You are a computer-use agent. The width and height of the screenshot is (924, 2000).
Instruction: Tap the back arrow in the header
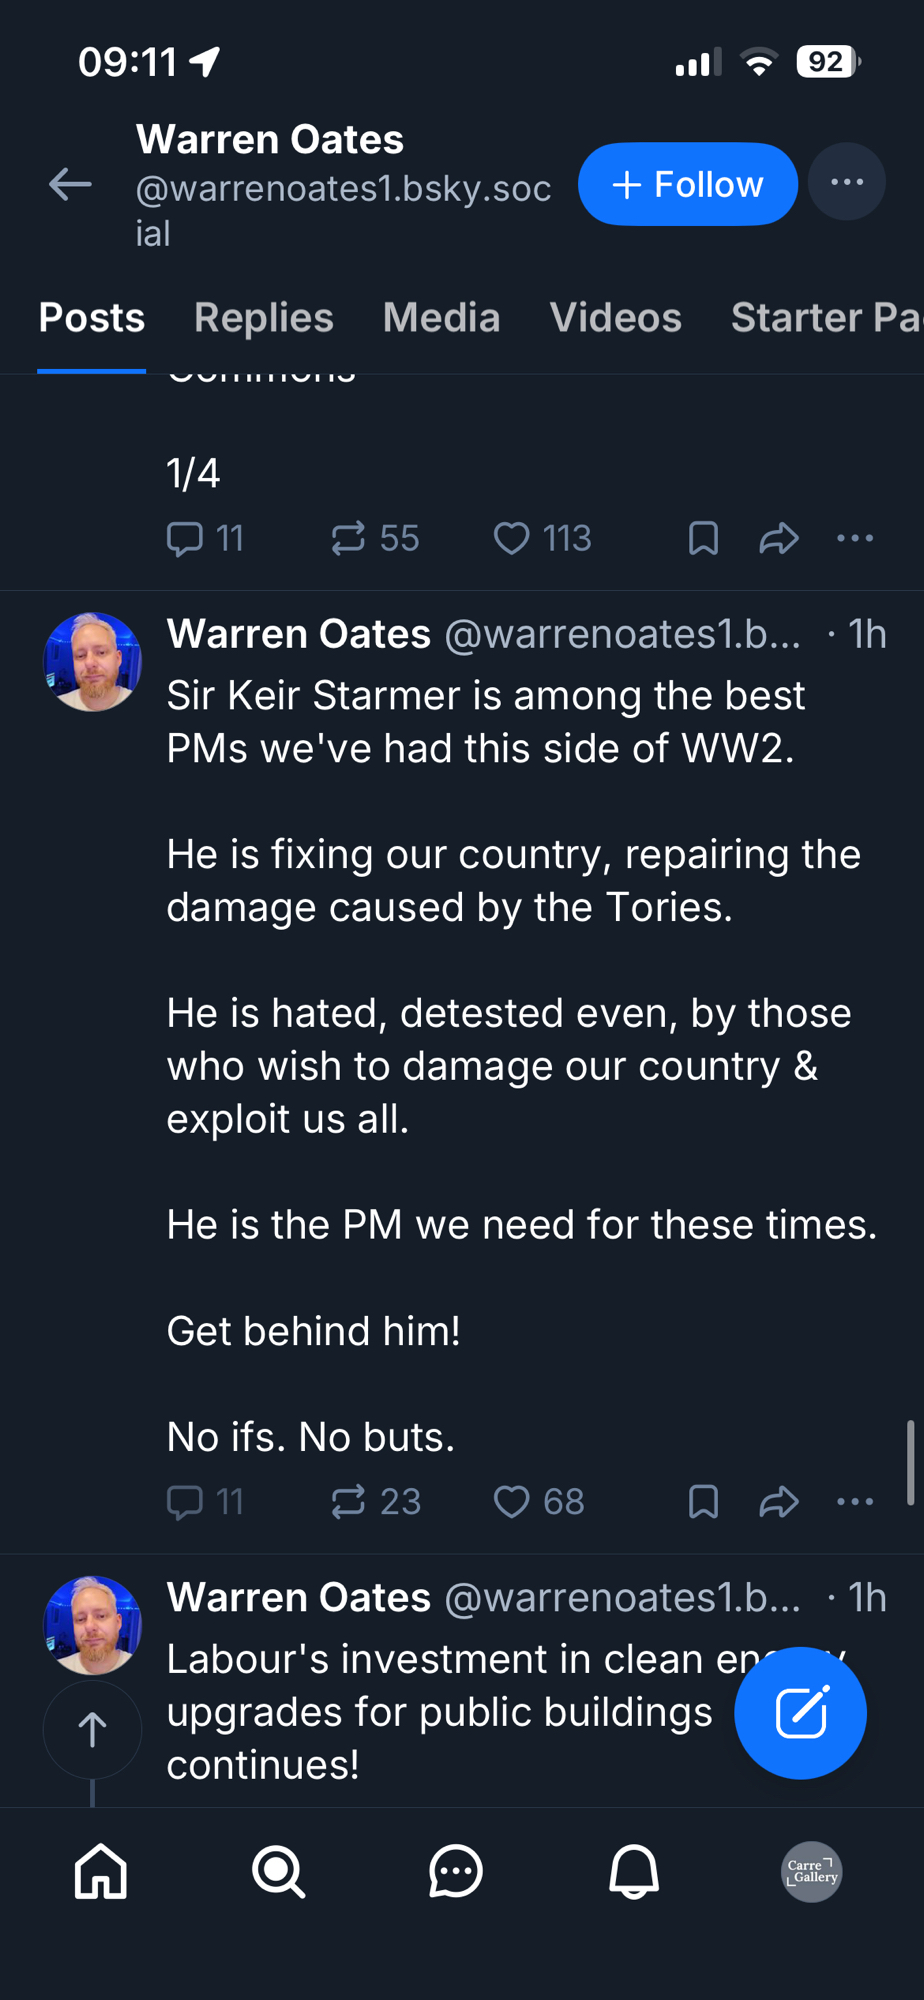click(70, 184)
